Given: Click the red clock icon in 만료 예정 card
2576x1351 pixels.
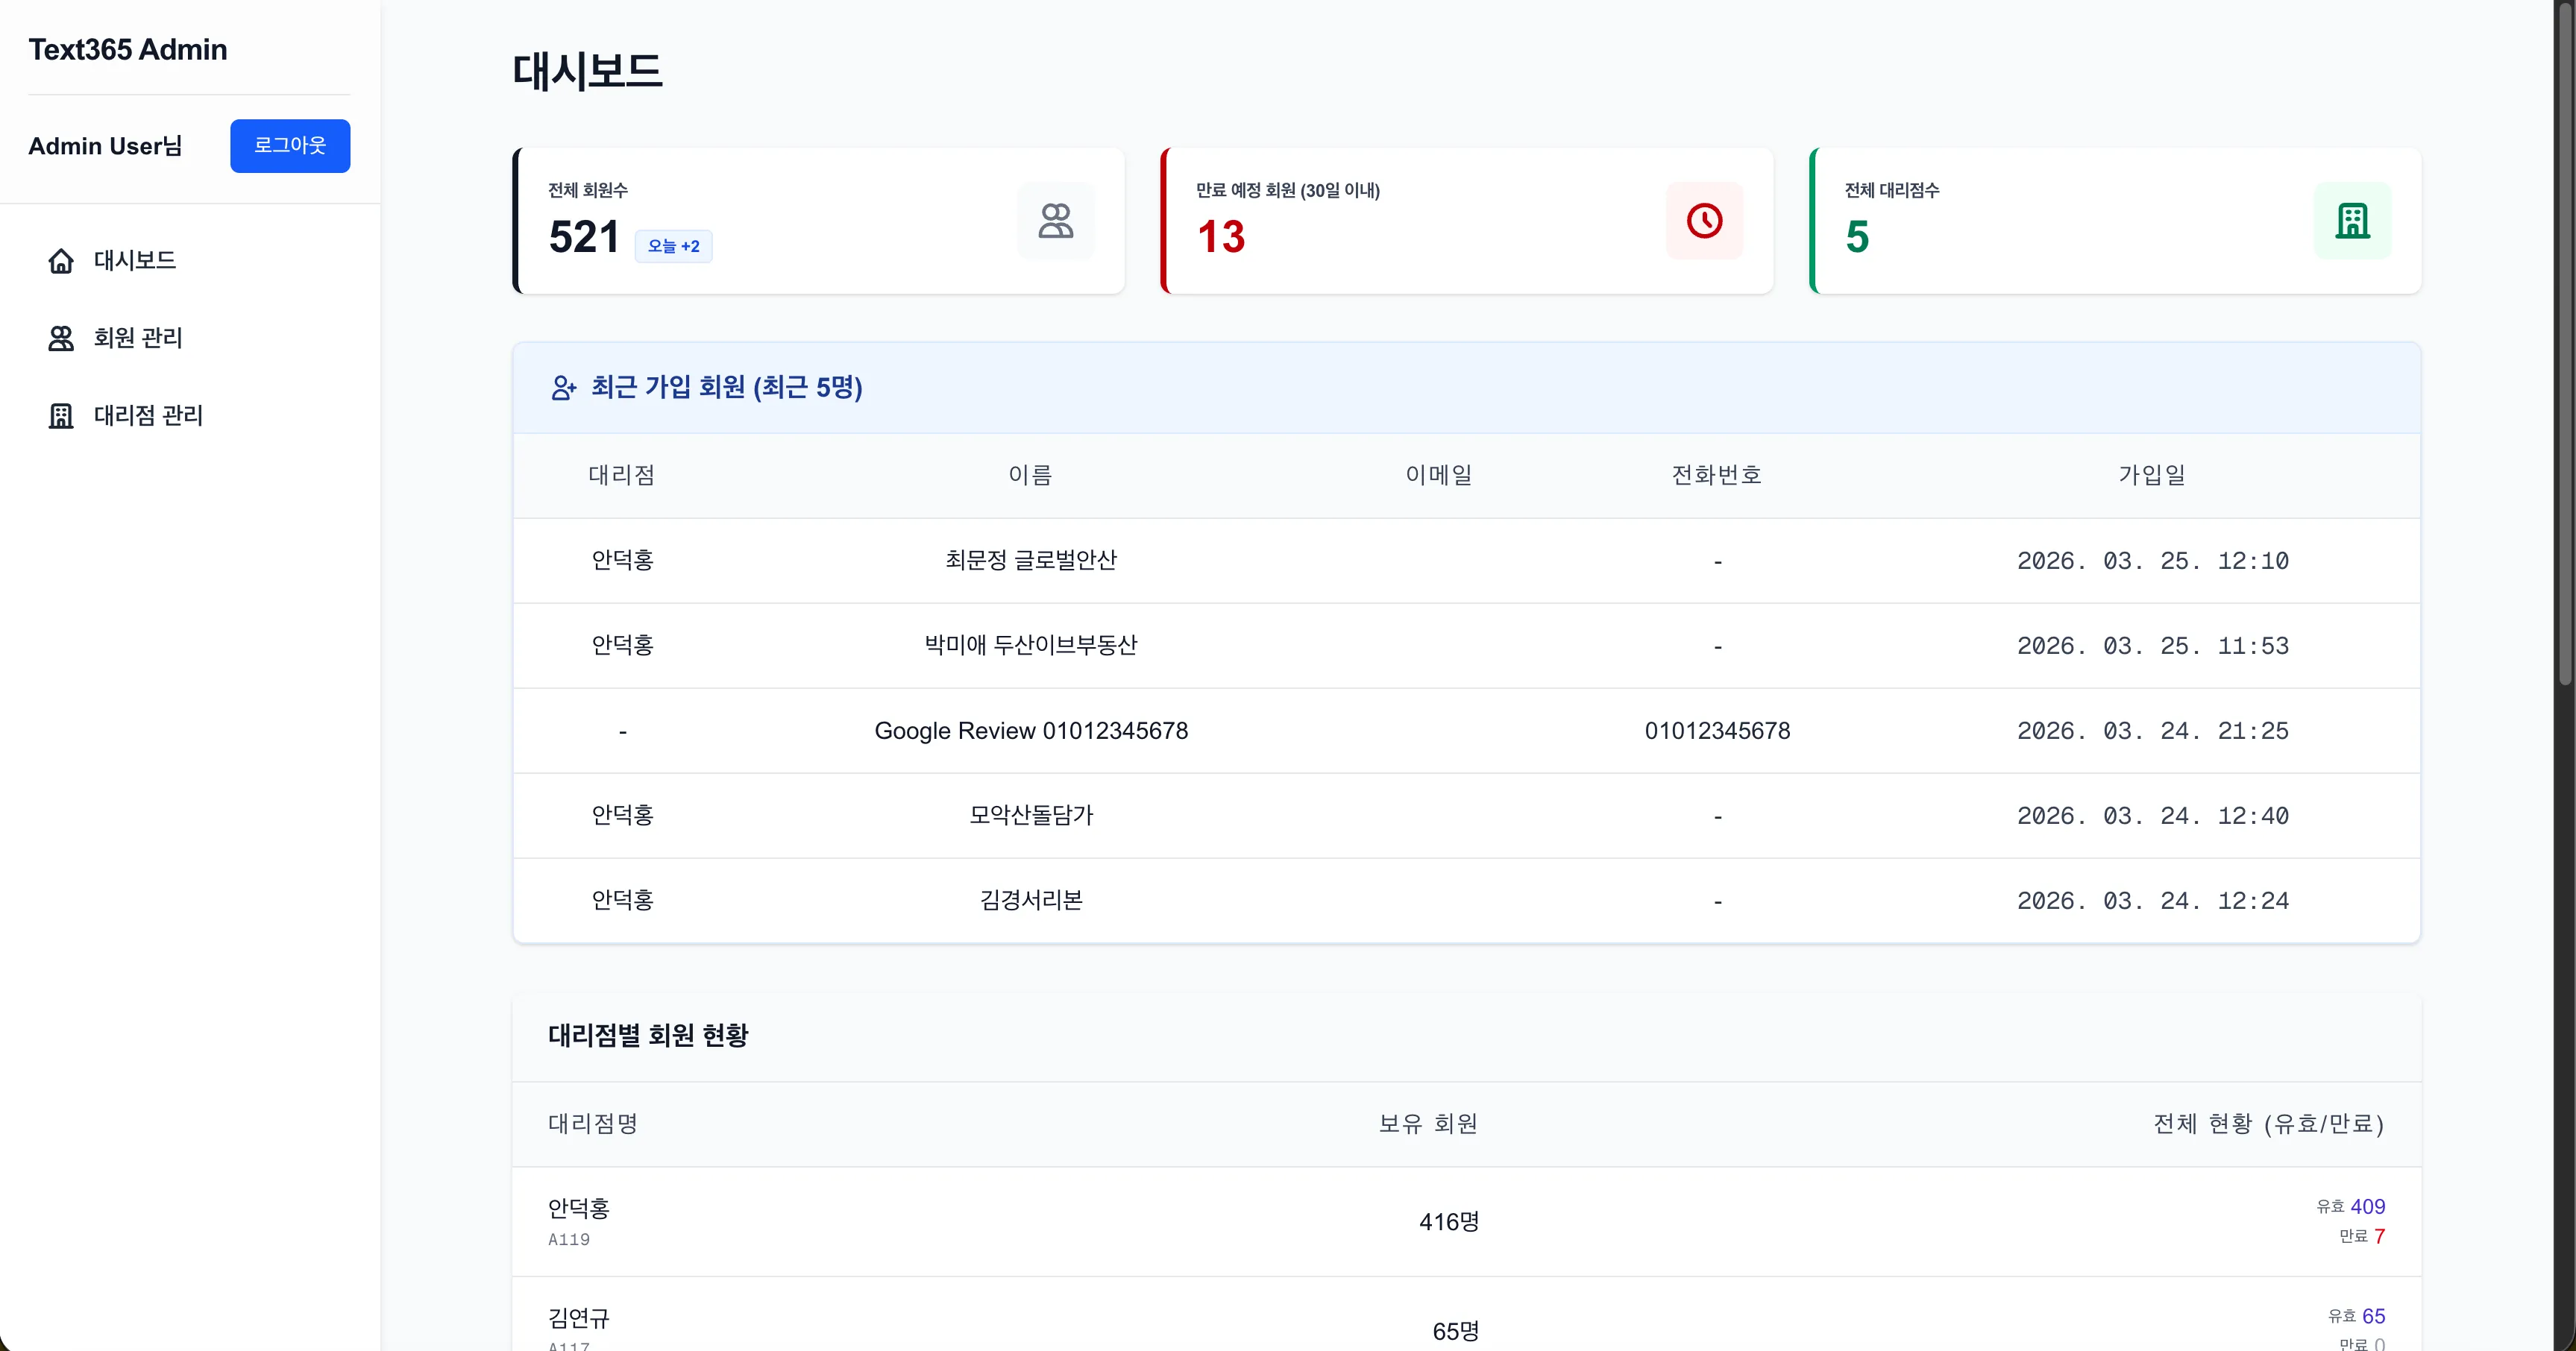Looking at the screenshot, I should 1704,221.
